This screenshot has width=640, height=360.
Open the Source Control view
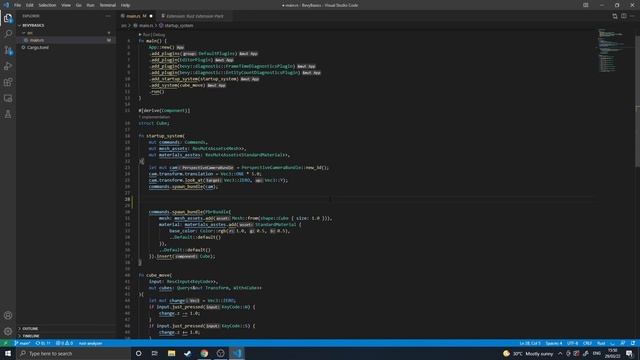pos(8,50)
